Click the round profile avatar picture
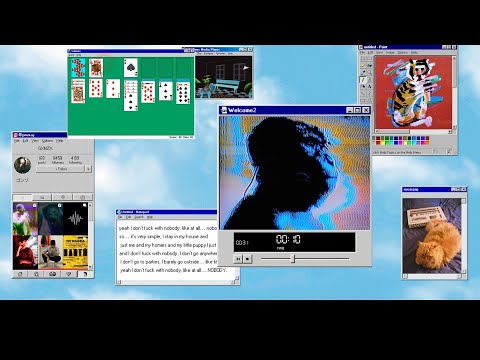This screenshot has height=360, width=480. (x=23, y=165)
